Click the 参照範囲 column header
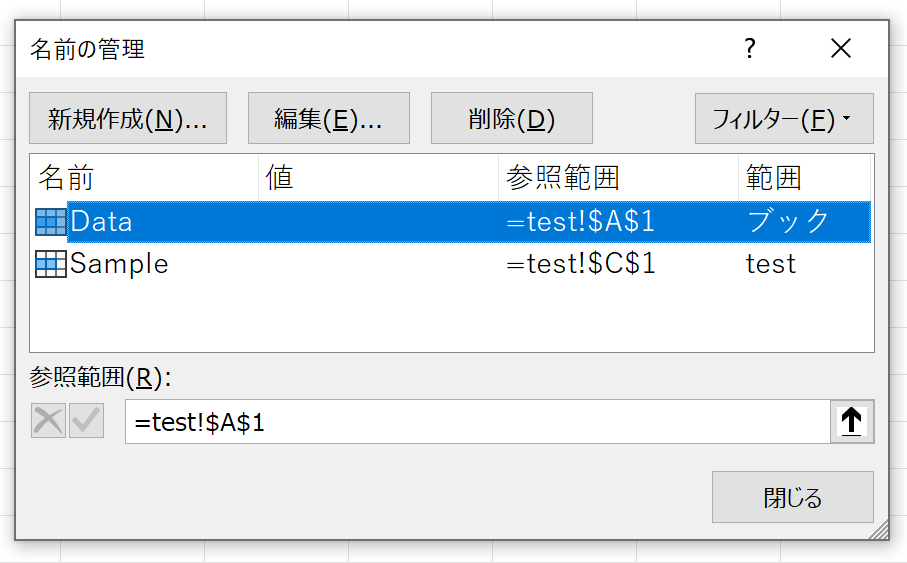The image size is (907, 563). [x=618, y=177]
